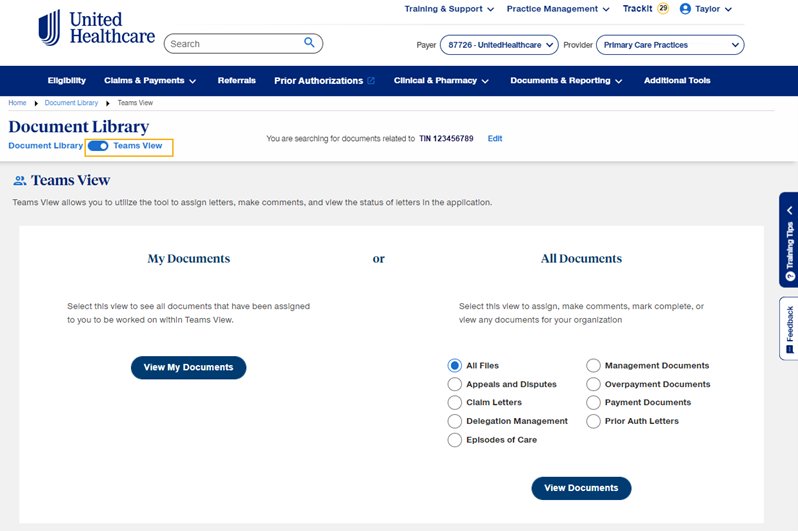
Task: Go to Document Library breadcrumb link
Action: [x=71, y=103]
